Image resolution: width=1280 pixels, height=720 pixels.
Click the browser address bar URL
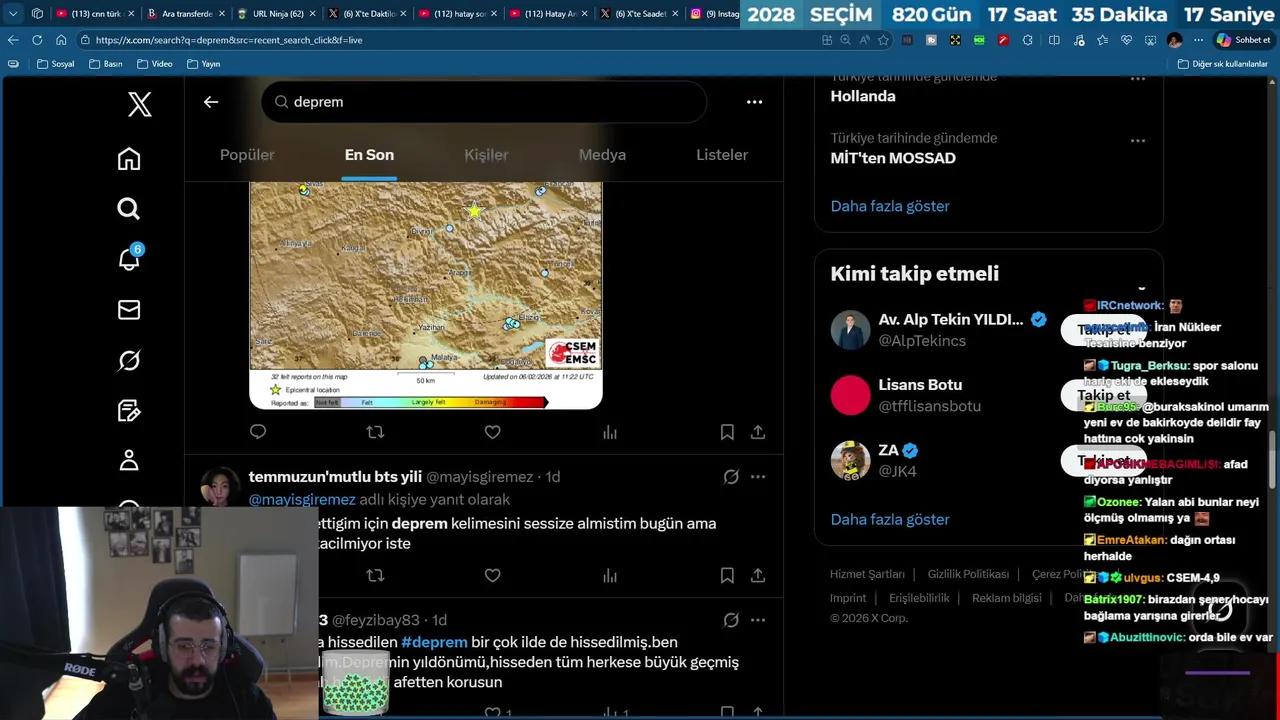[229, 40]
